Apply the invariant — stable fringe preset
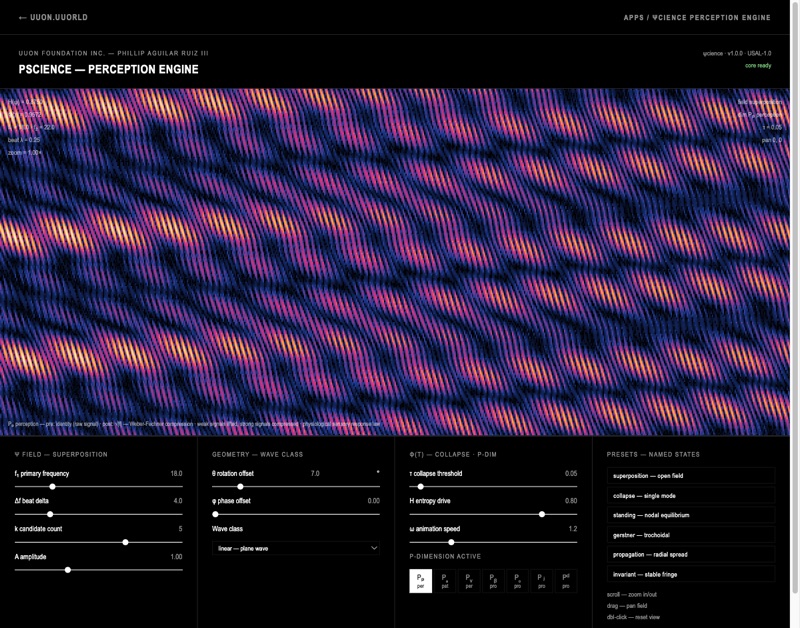 [691, 574]
